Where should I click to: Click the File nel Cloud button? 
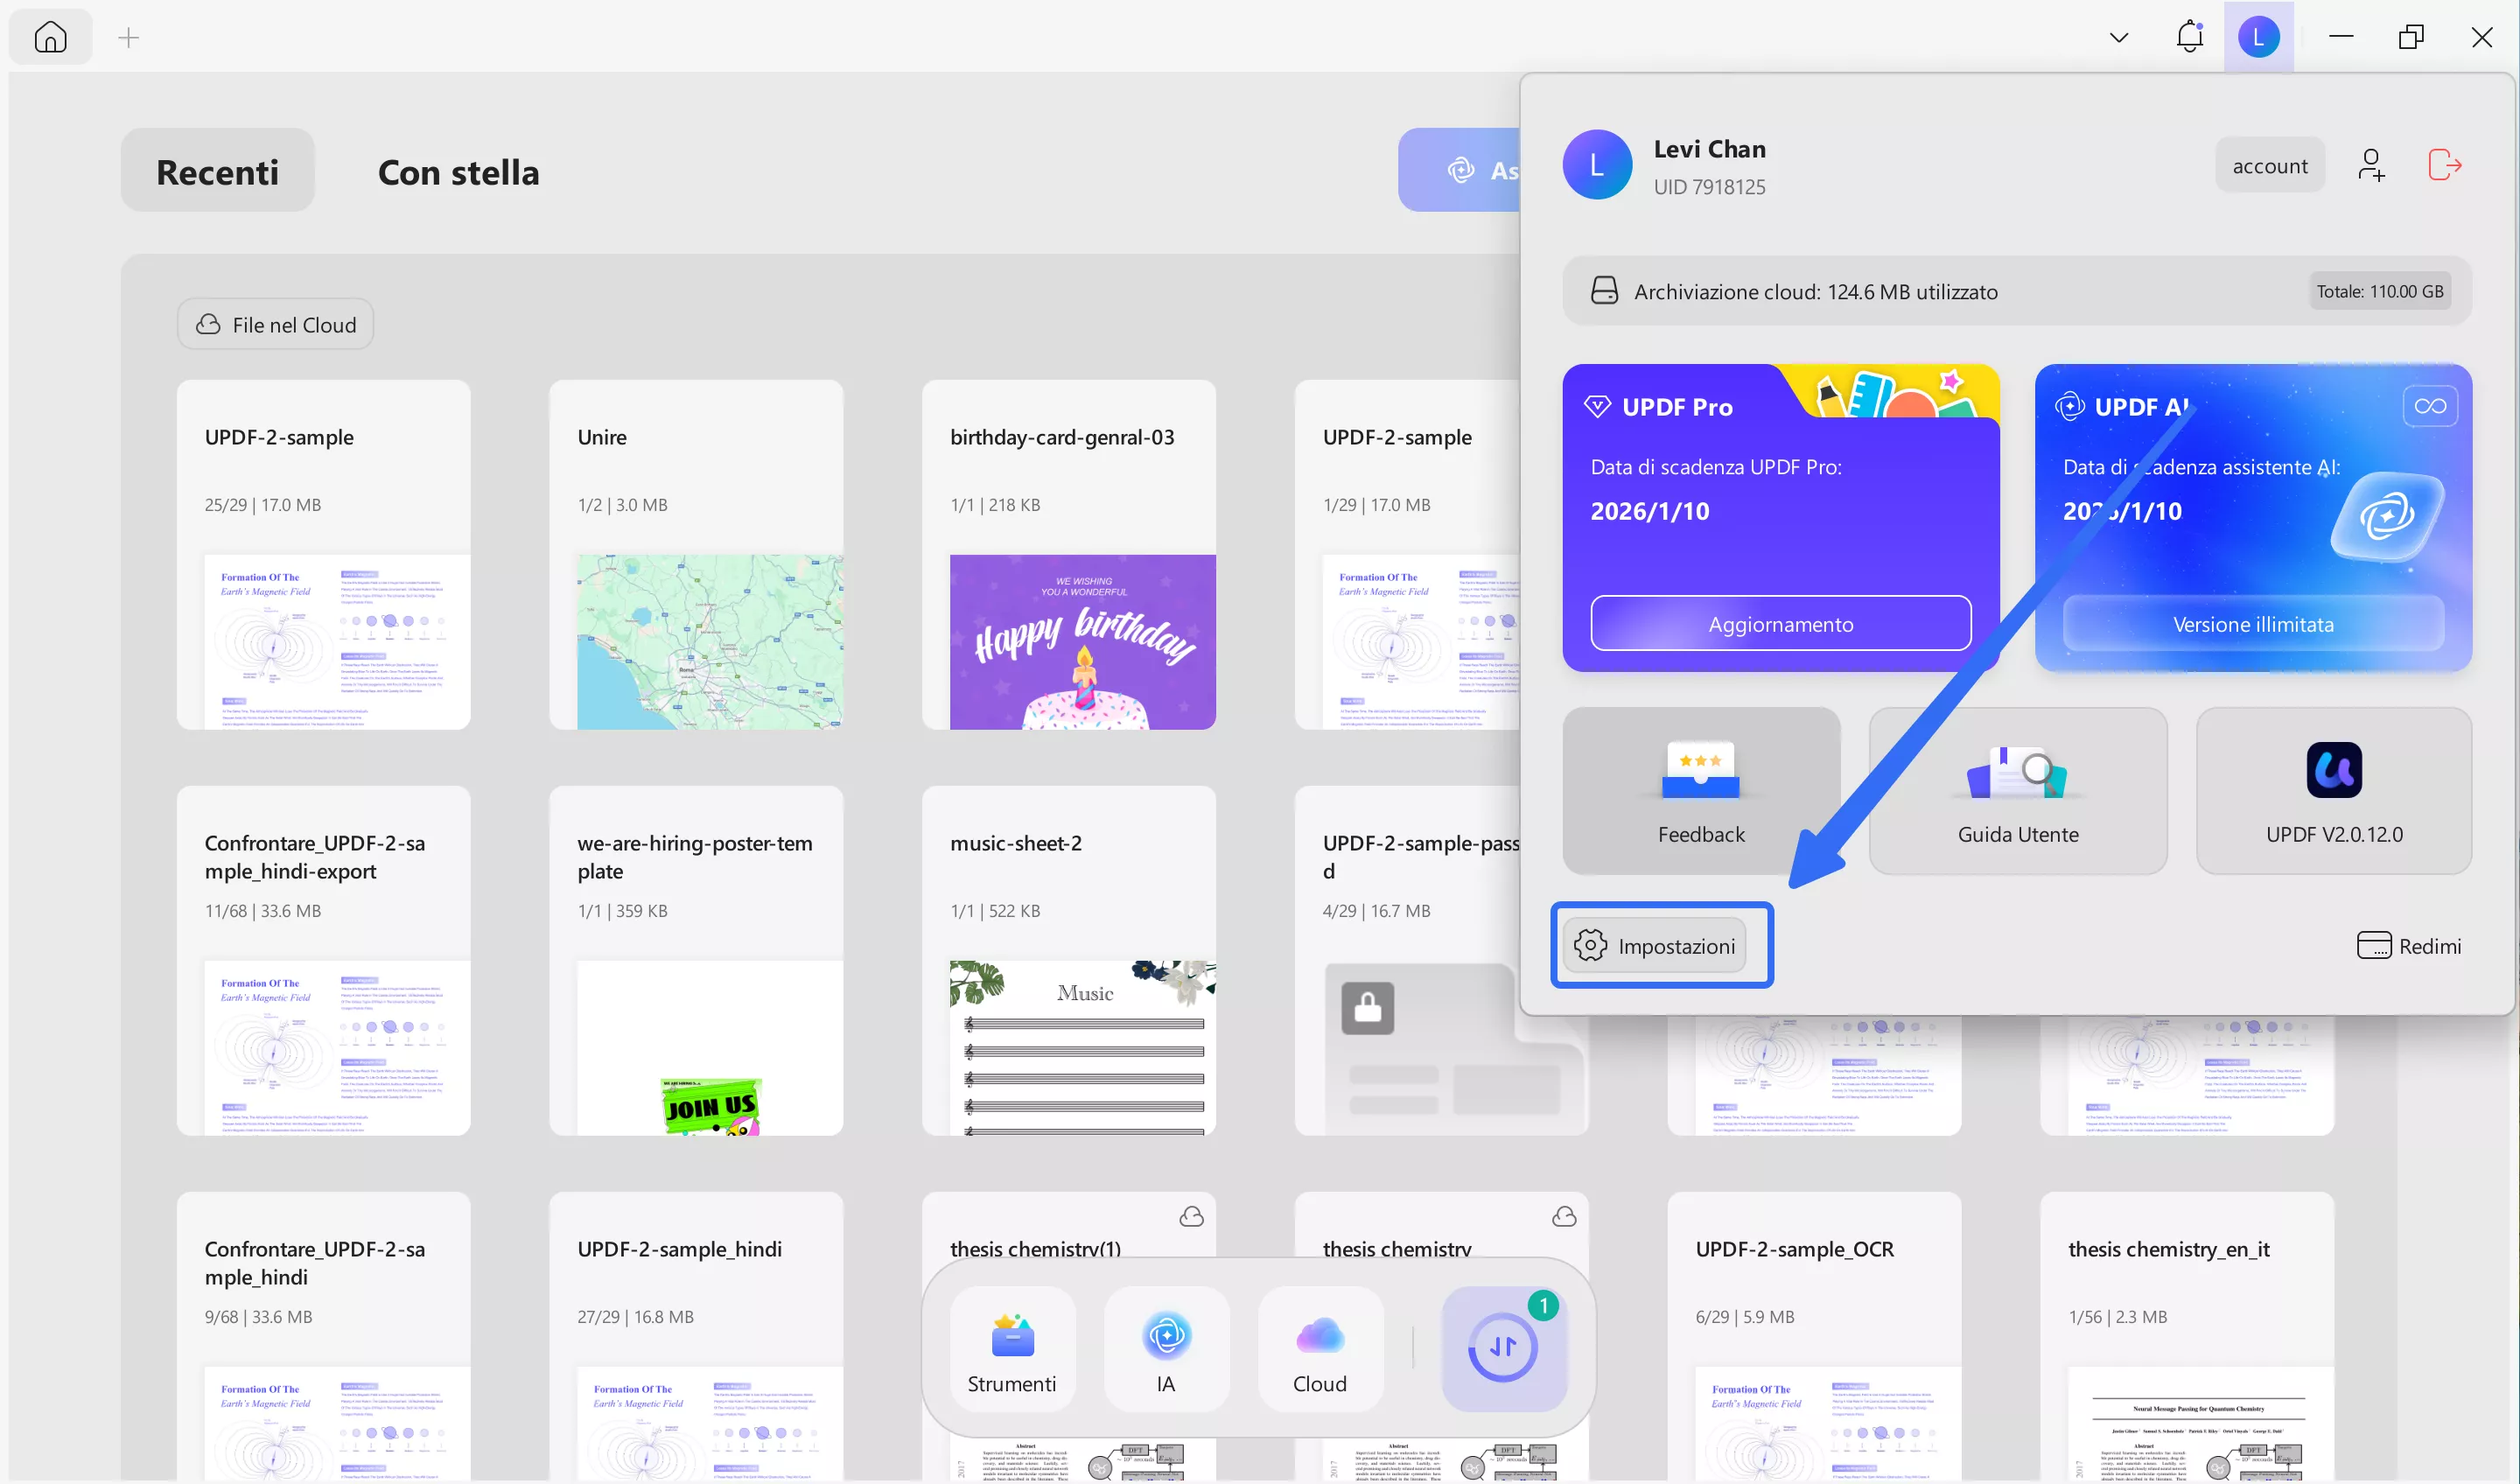click(x=276, y=325)
